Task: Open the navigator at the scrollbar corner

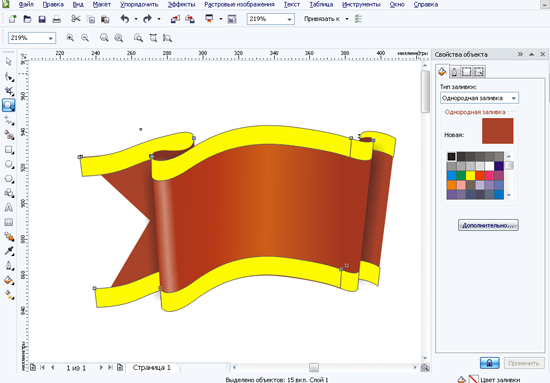Action: pos(425,367)
